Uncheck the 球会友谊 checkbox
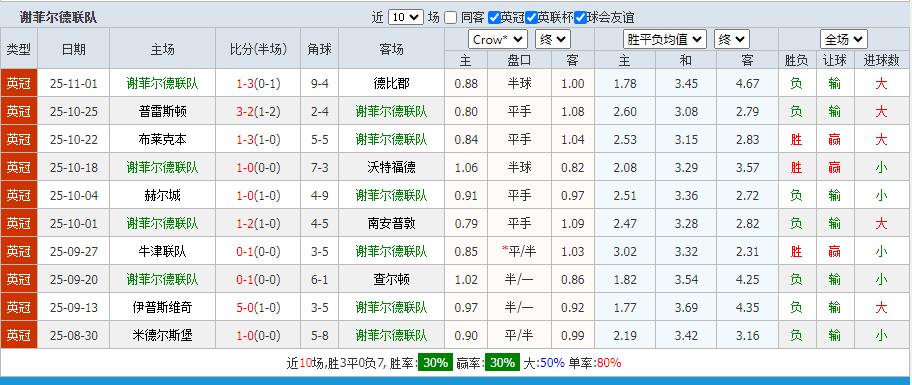Screen dimensions: 912x385 pyautogui.click(x=580, y=17)
